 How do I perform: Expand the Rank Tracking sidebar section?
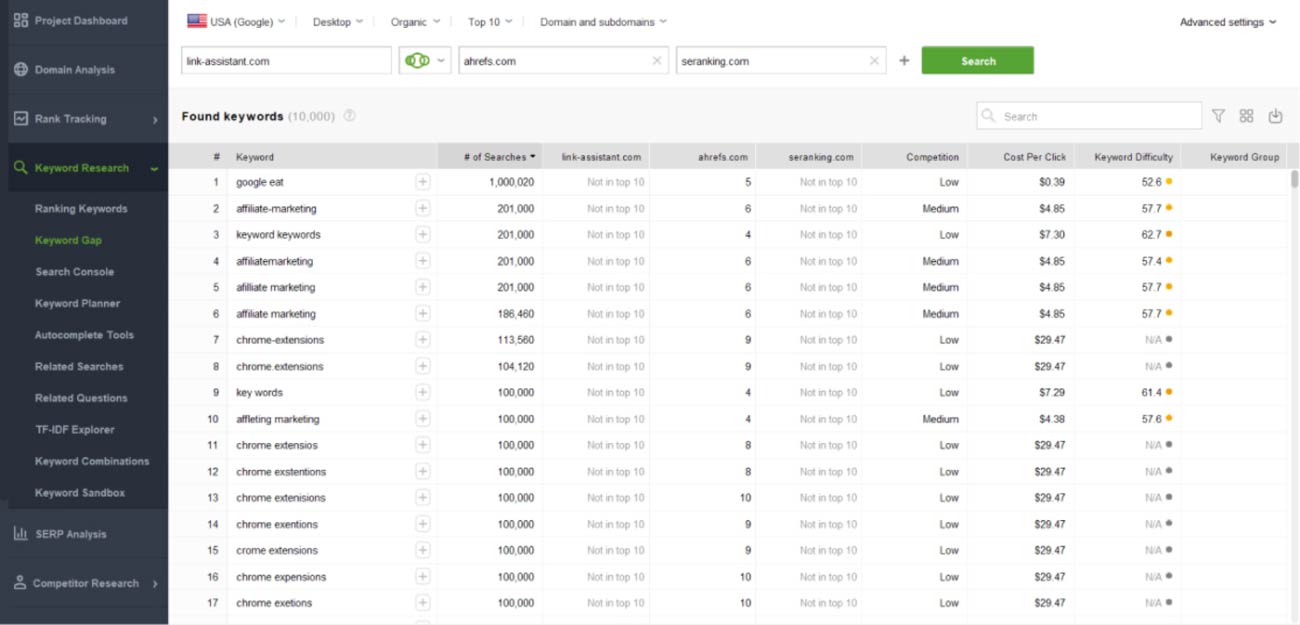[155, 120]
